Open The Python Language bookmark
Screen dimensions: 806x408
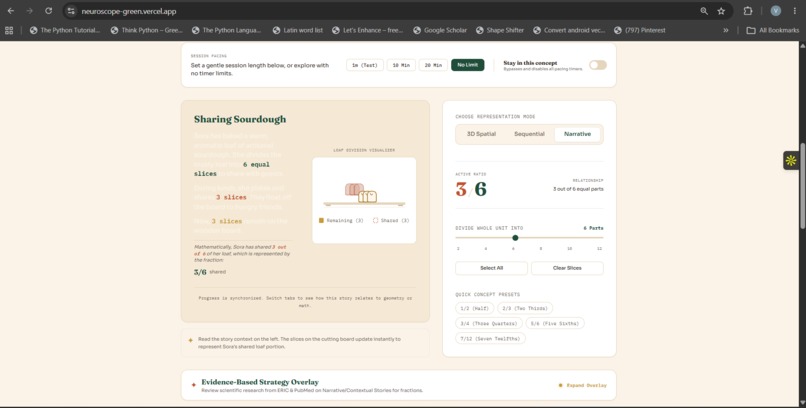[x=227, y=30]
